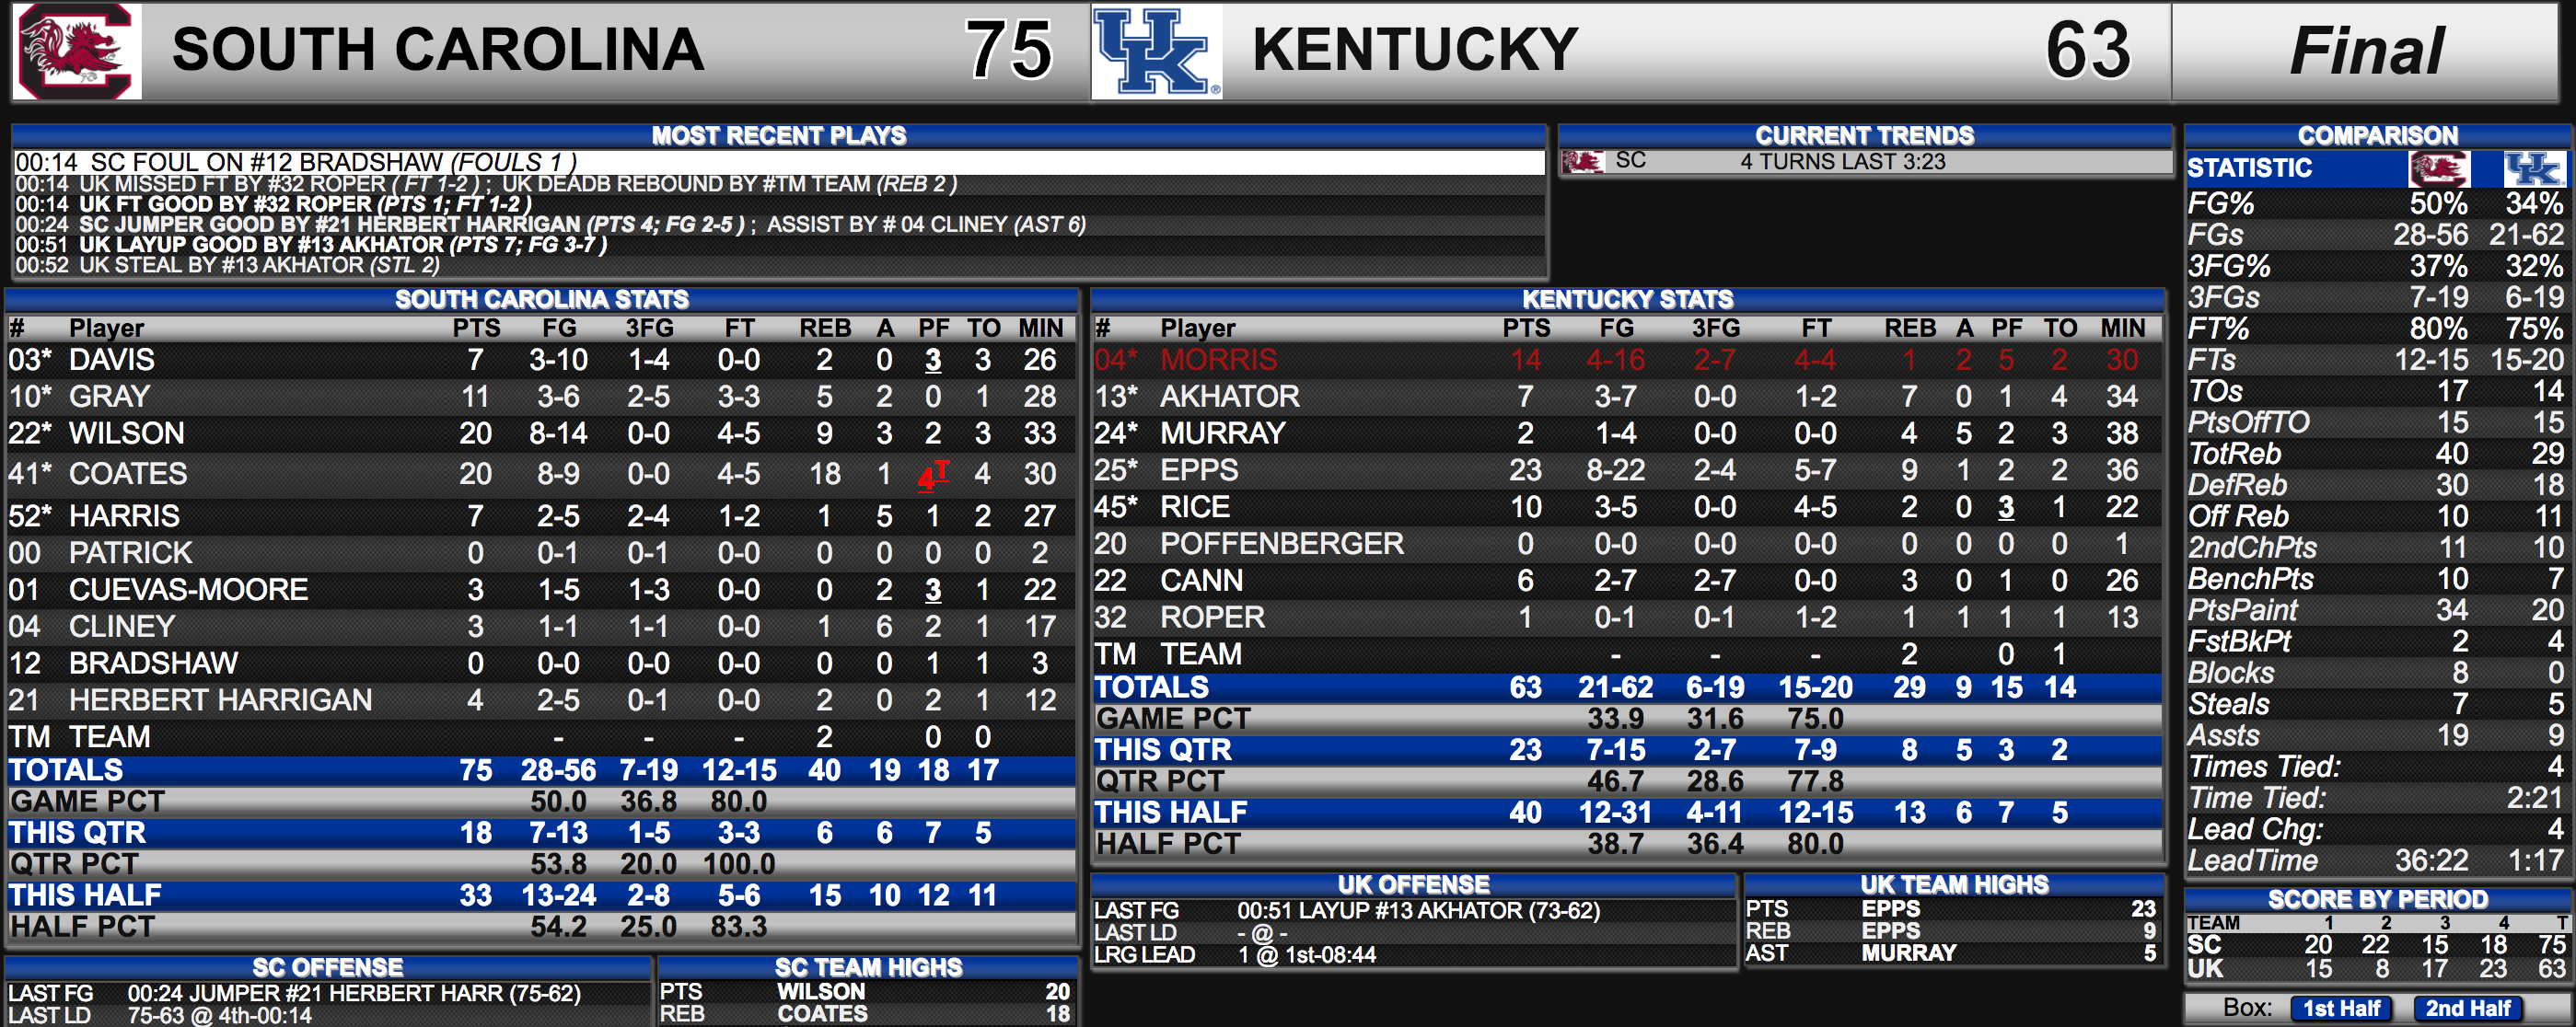Viewport: 2576px width, 1027px height.
Task: Click Kentucky's THIS HALF totals row
Action: click(1627, 813)
